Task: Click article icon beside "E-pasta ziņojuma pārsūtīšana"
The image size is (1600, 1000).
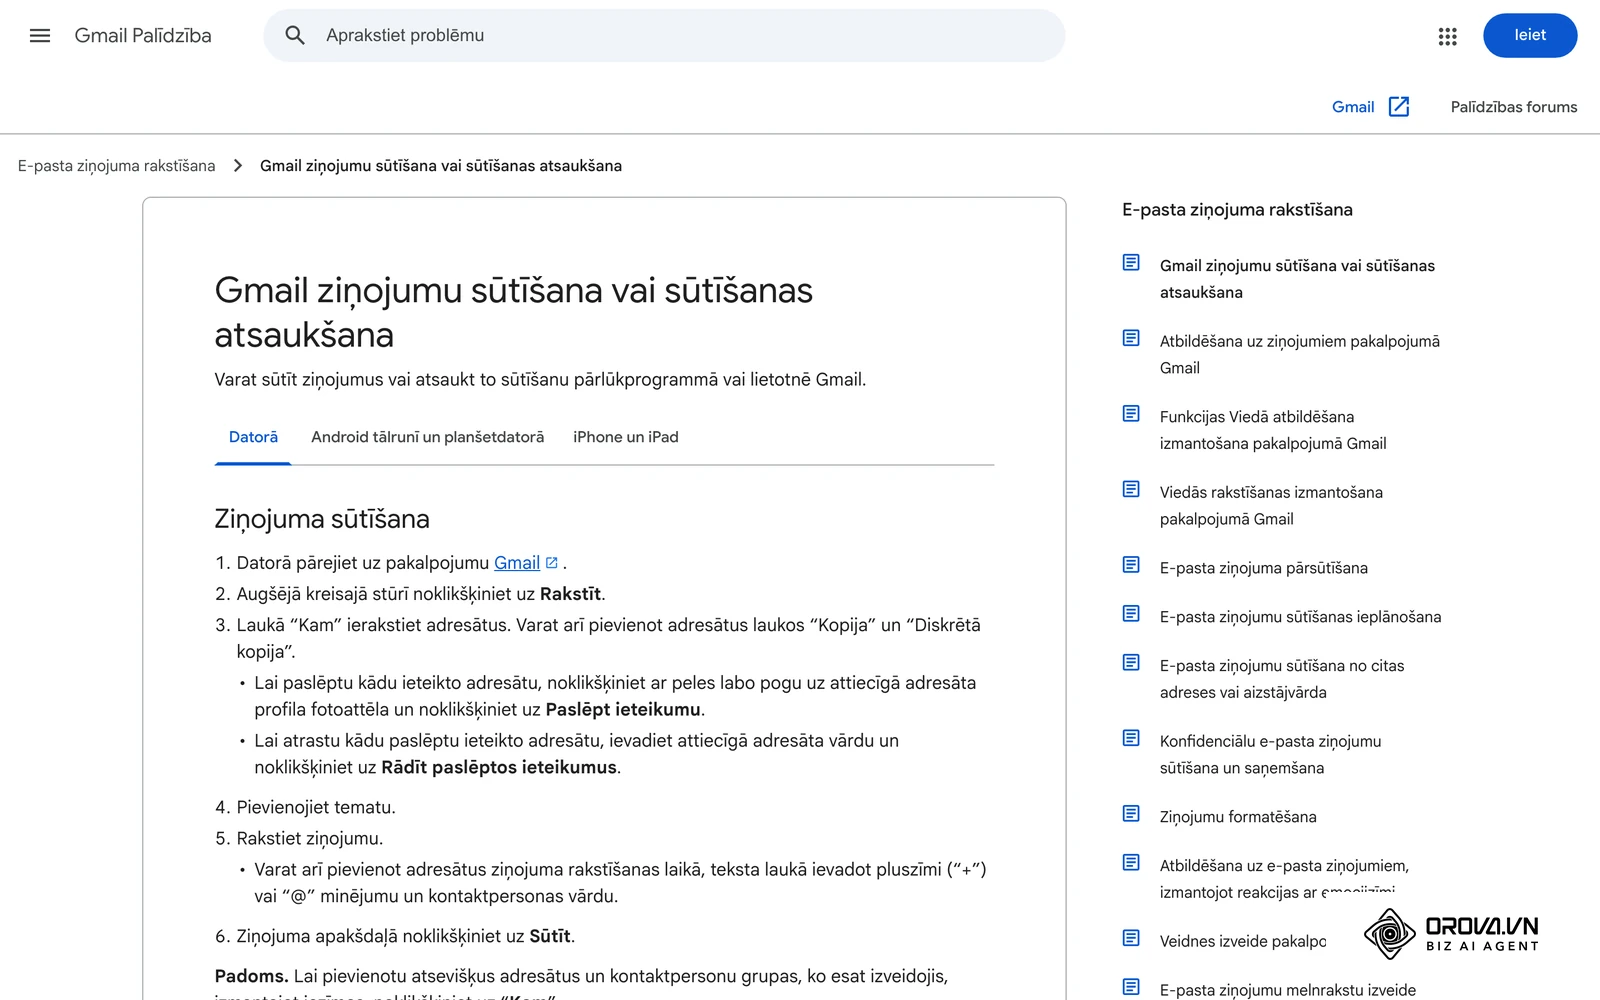Action: click(x=1131, y=565)
